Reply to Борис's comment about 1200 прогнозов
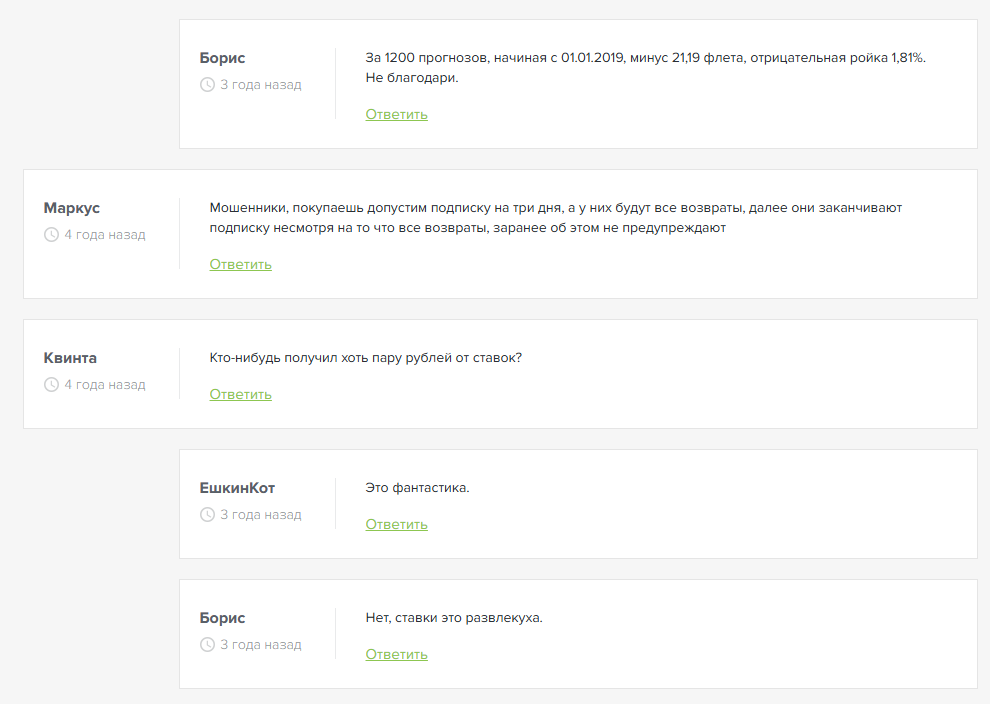Viewport: 990px width, 704px height. coord(396,114)
